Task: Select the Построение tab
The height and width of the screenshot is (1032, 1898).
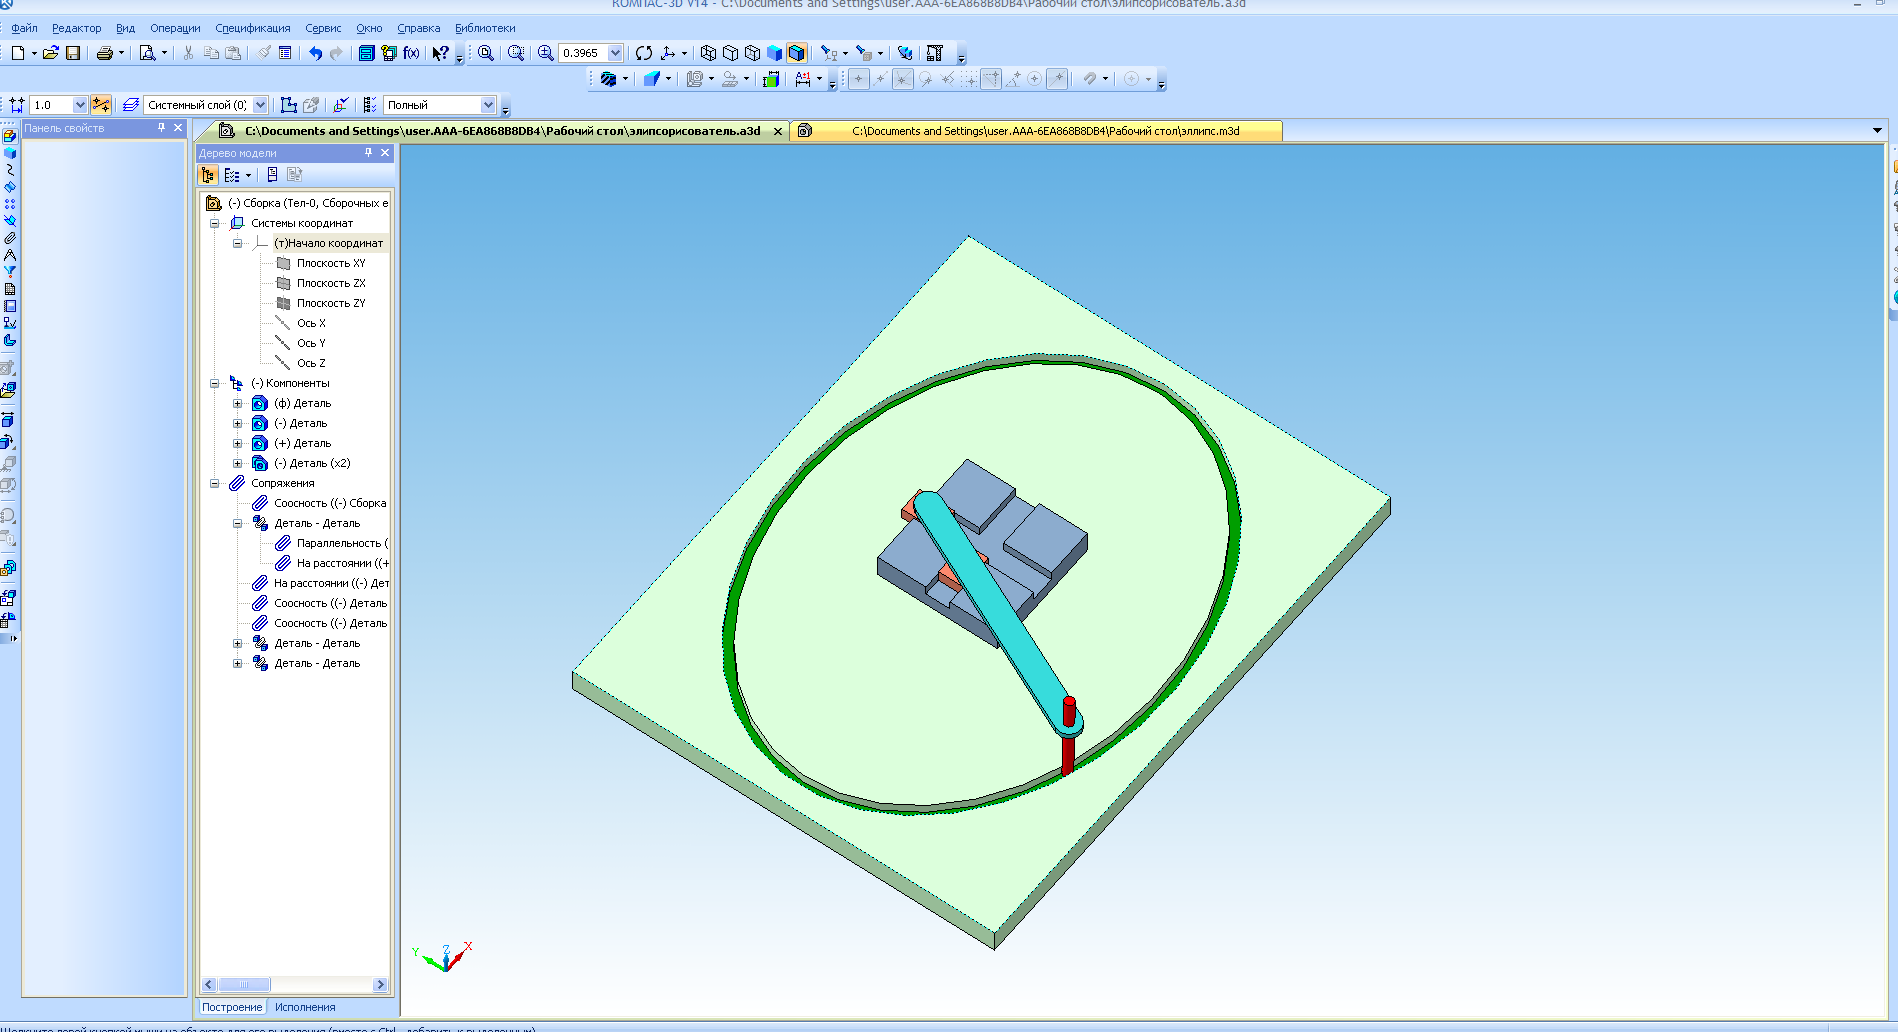Action: tap(232, 1007)
